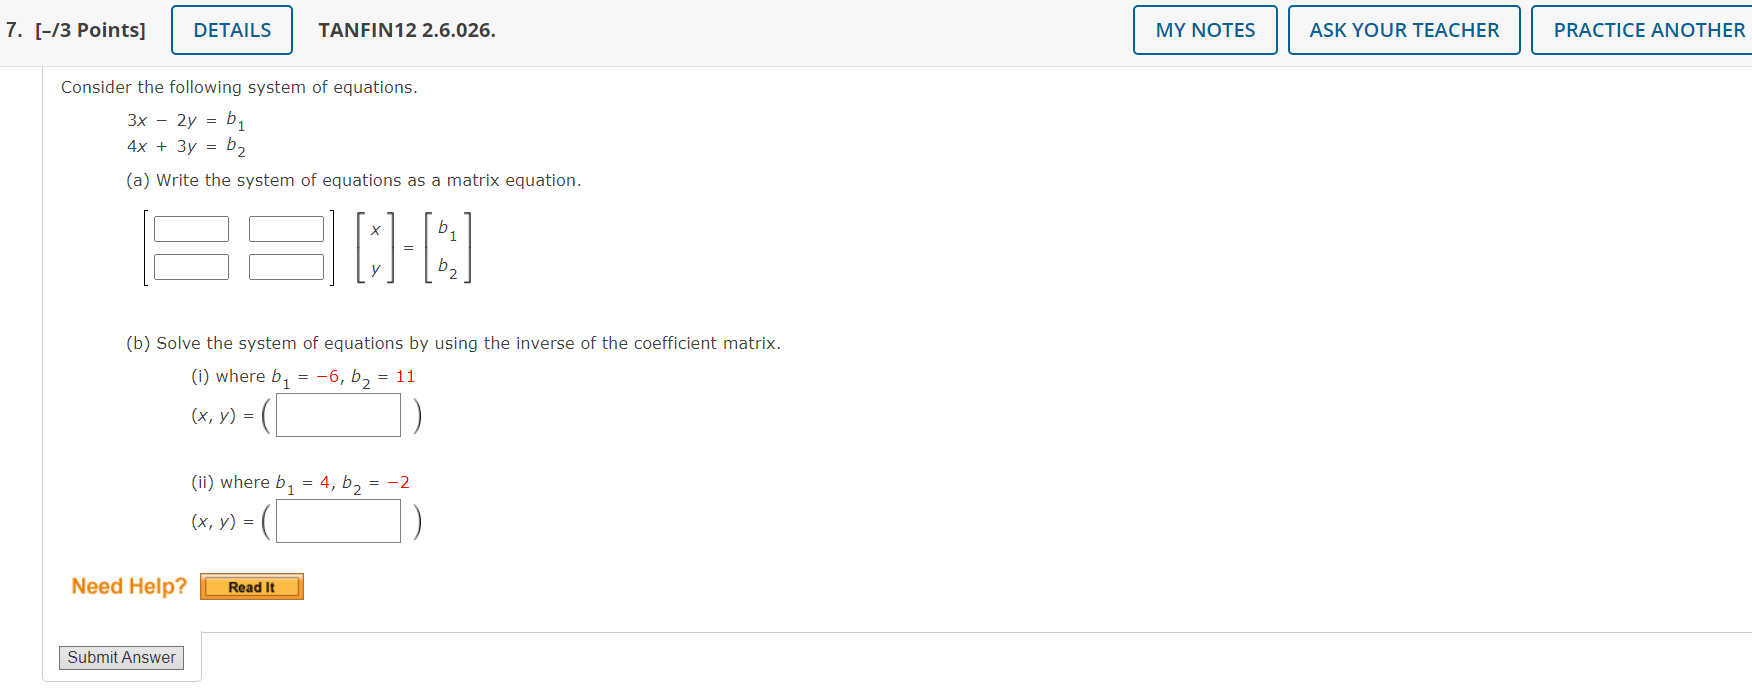
Task: Click the bottom-right matrix entry field
Action: [286, 267]
